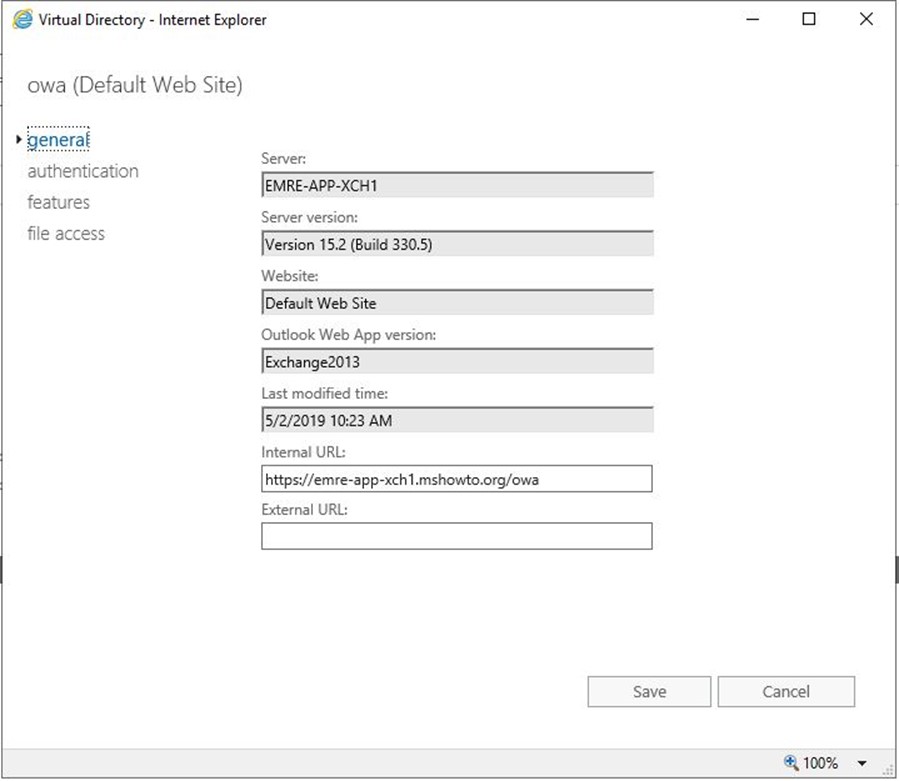This screenshot has height=781, width=899.
Task: Click the External URL label
Action: pos(304,509)
